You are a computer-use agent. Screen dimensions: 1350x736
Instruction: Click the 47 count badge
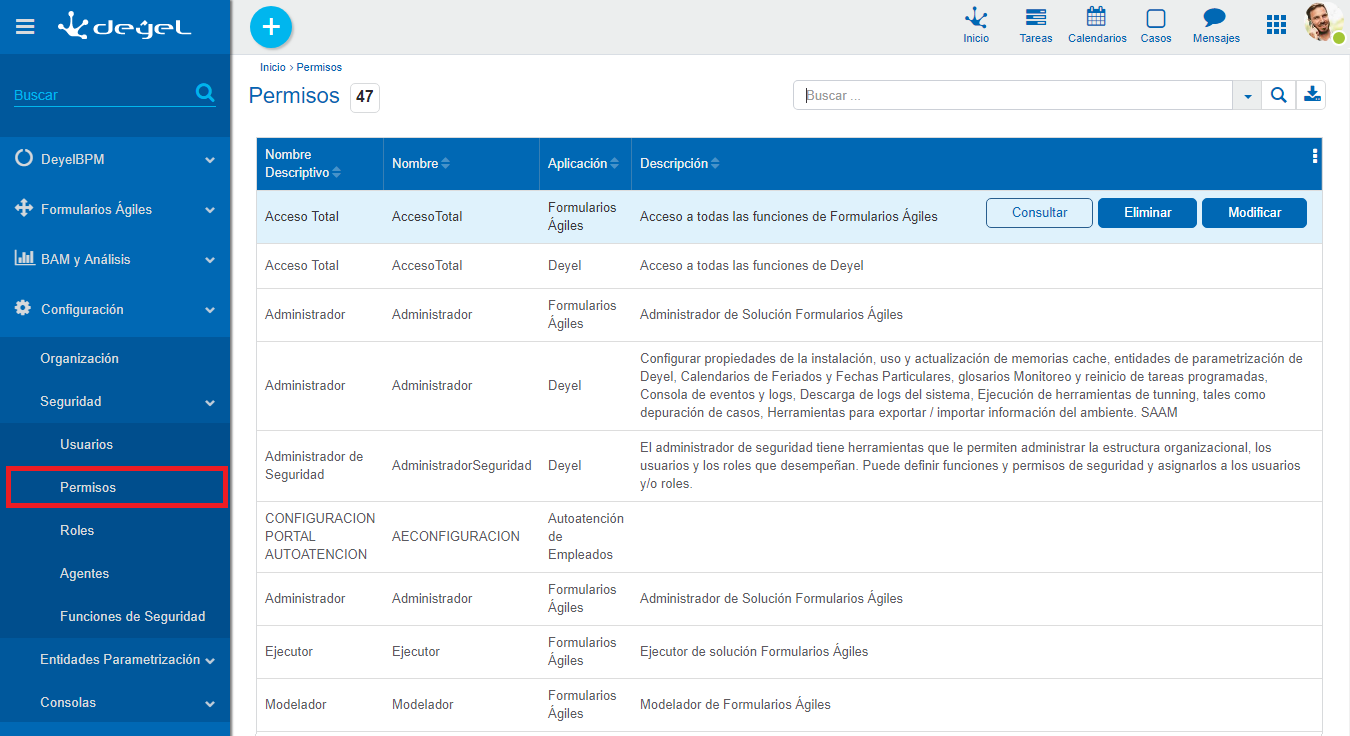click(365, 97)
